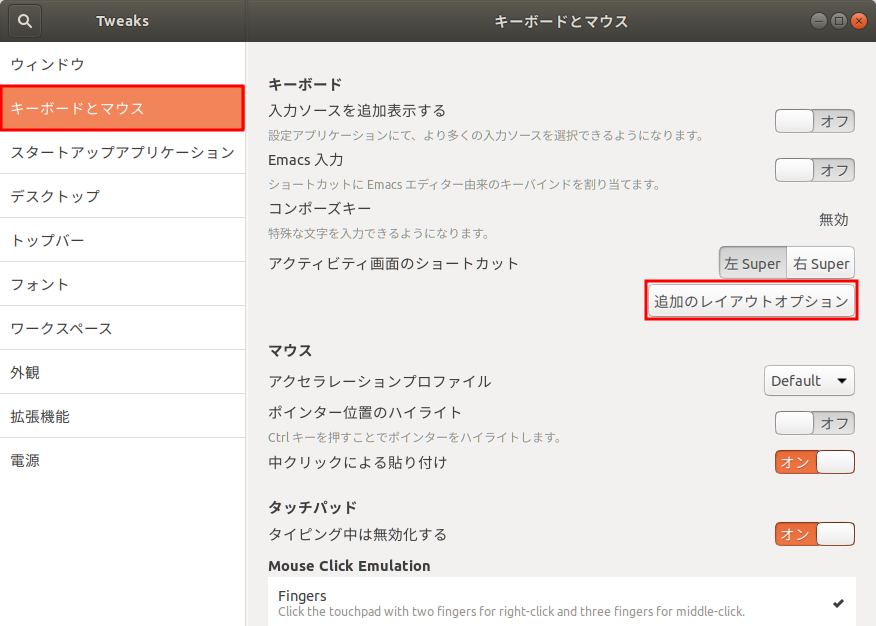Open コンポーズキー 無効 setting
The height and width of the screenshot is (626, 876).
coord(833,219)
